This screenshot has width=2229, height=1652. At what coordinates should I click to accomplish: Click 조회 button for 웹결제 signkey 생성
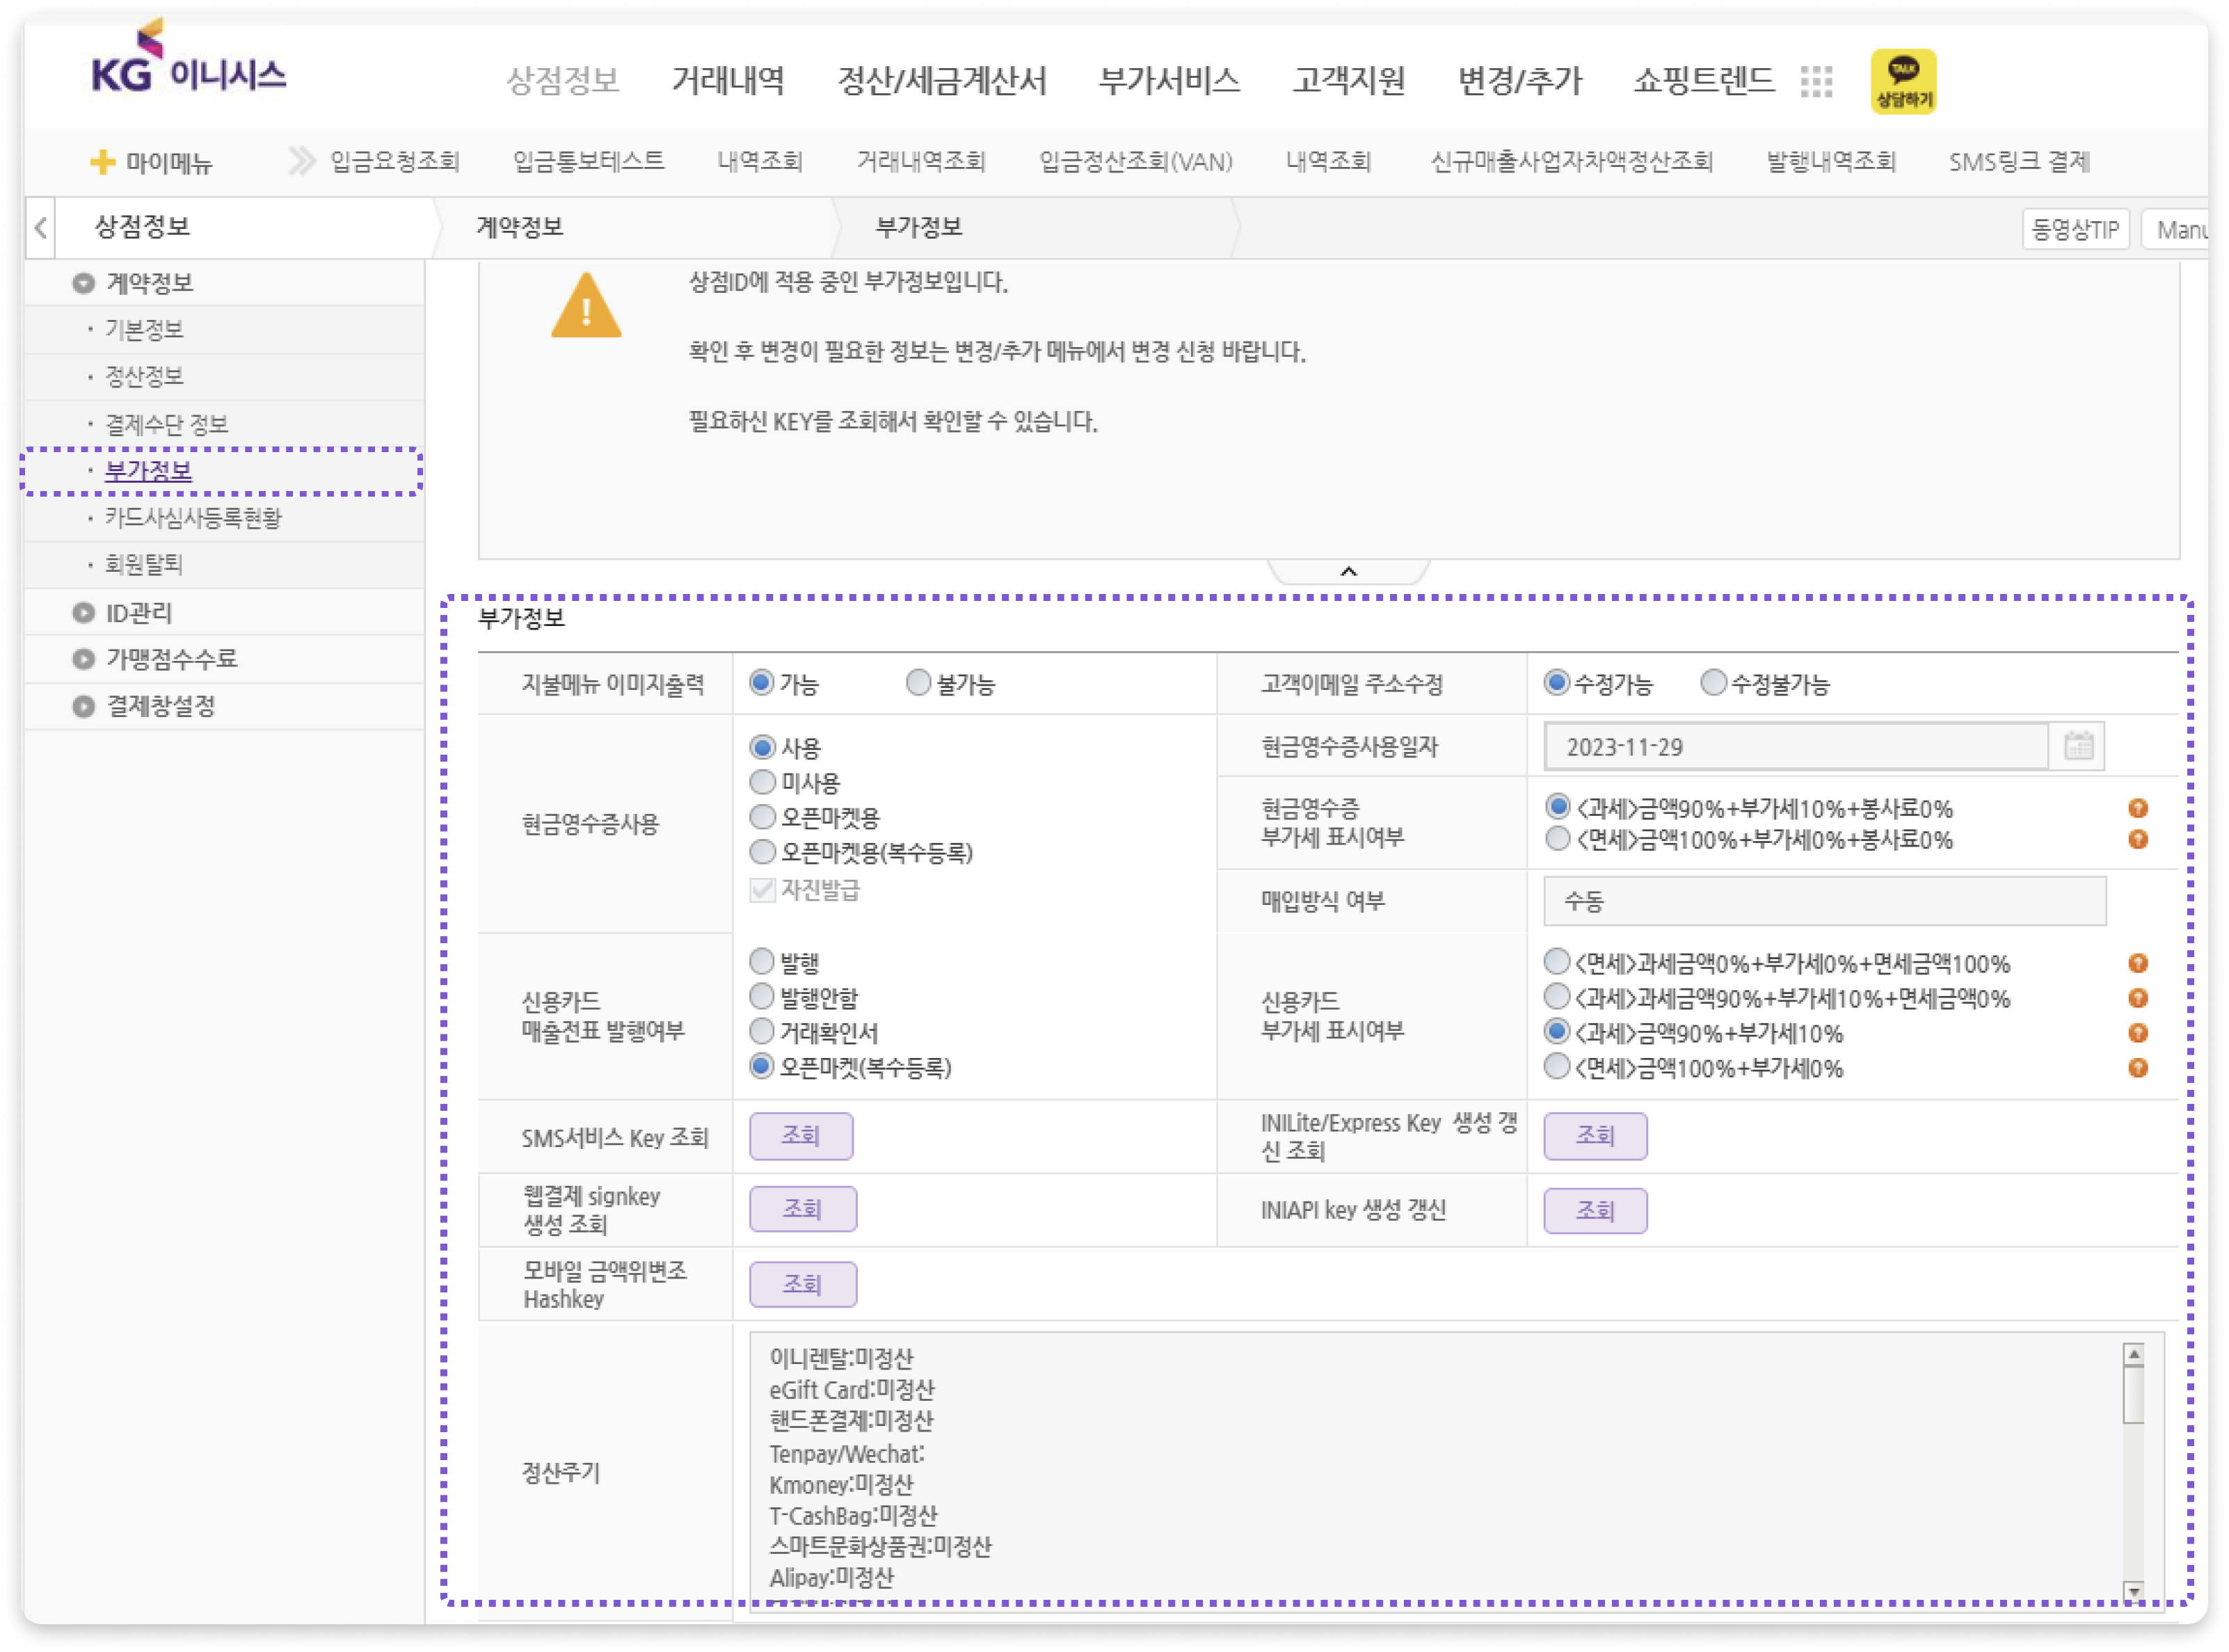pos(803,1209)
